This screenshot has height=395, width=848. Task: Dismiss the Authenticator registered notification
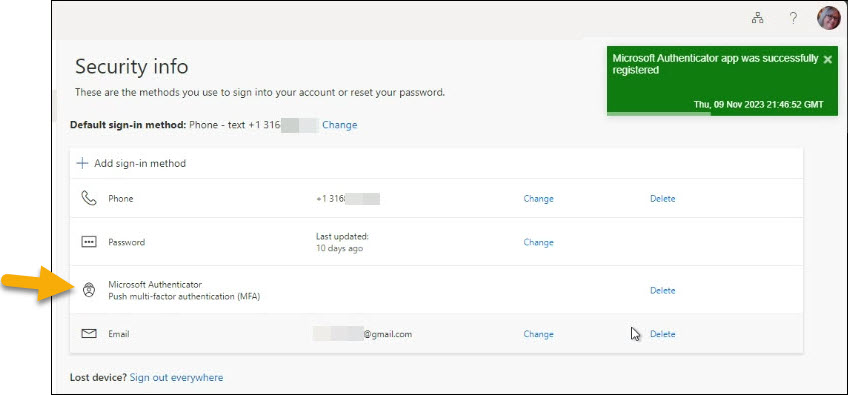(827, 60)
